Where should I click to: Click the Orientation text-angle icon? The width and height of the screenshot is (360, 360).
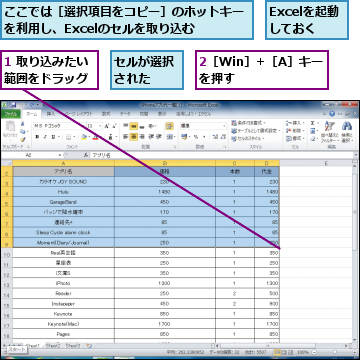click(151, 126)
